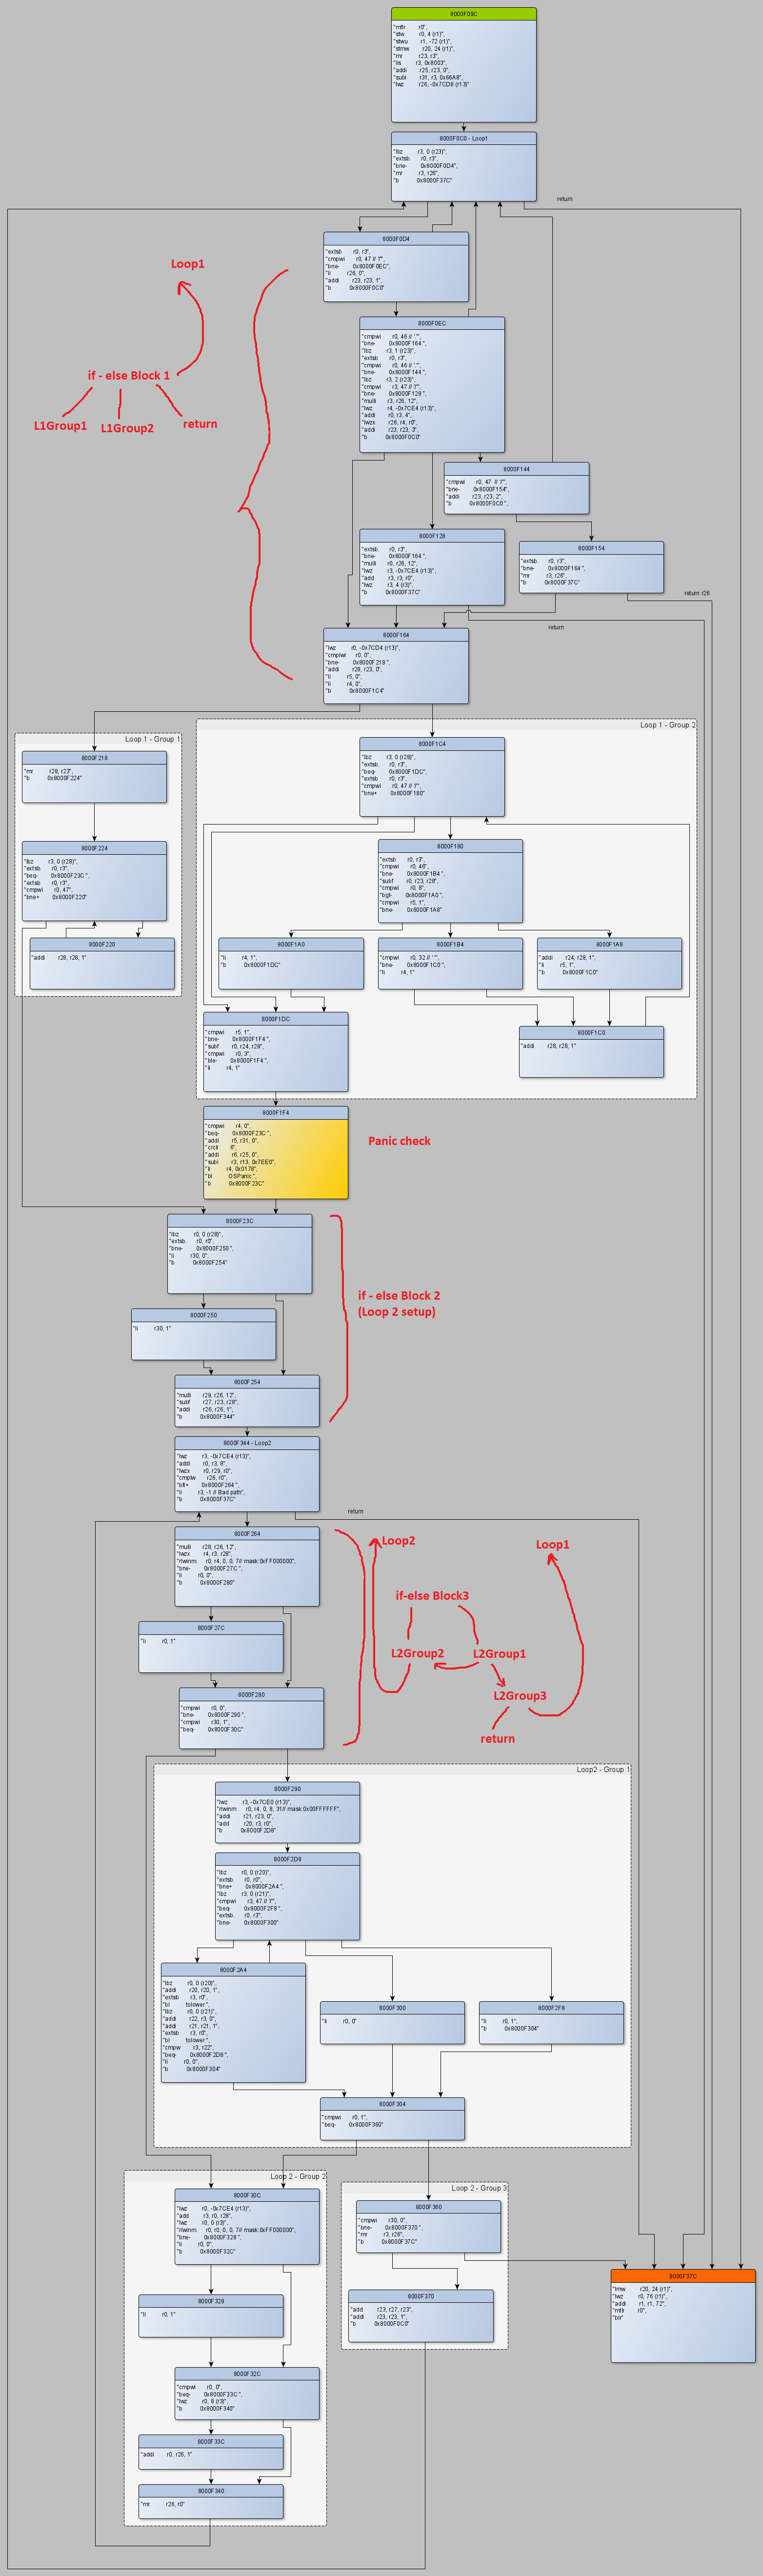Select the 8000F128 block
763x2576 pixels.
(x=432, y=567)
